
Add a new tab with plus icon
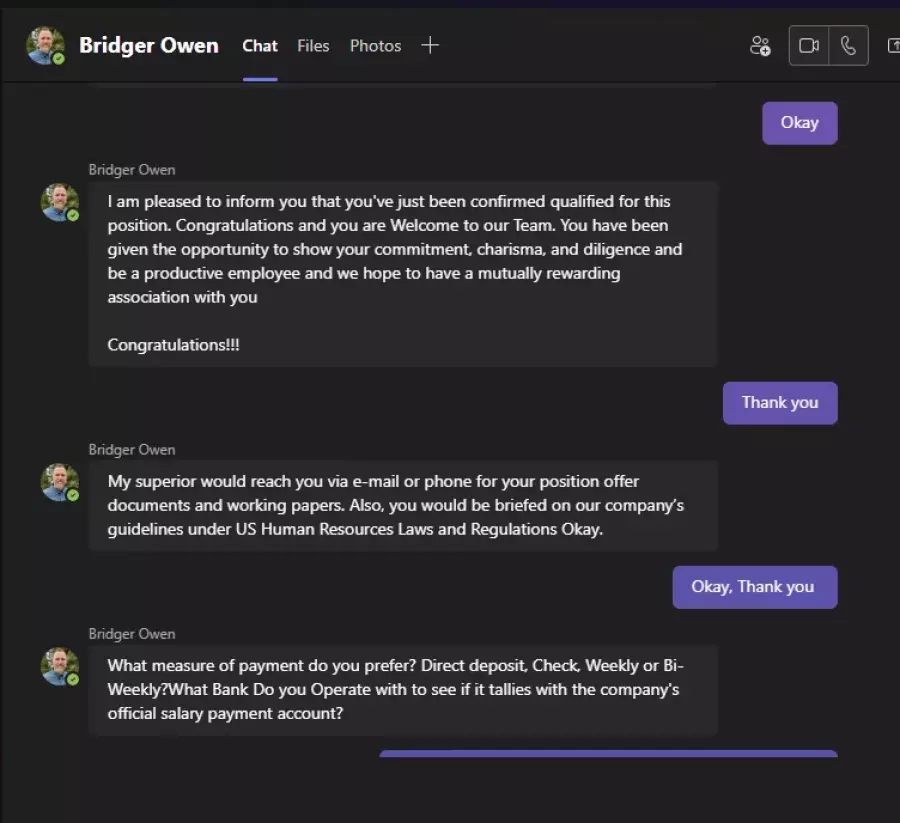click(x=429, y=45)
